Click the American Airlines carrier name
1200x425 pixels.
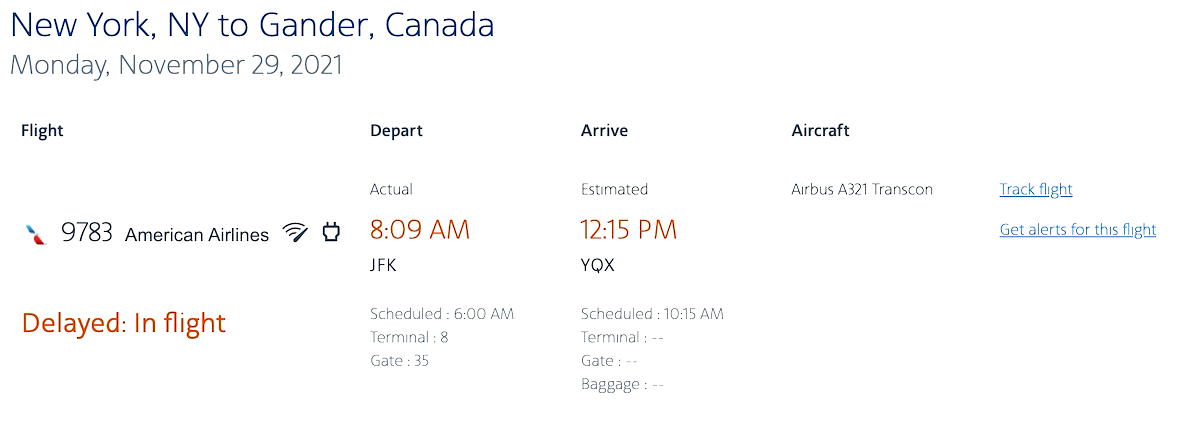point(197,235)
